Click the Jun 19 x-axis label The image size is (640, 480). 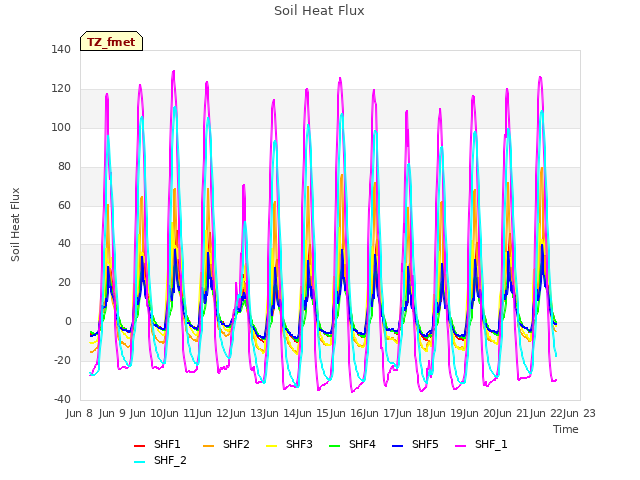[447, 413]
